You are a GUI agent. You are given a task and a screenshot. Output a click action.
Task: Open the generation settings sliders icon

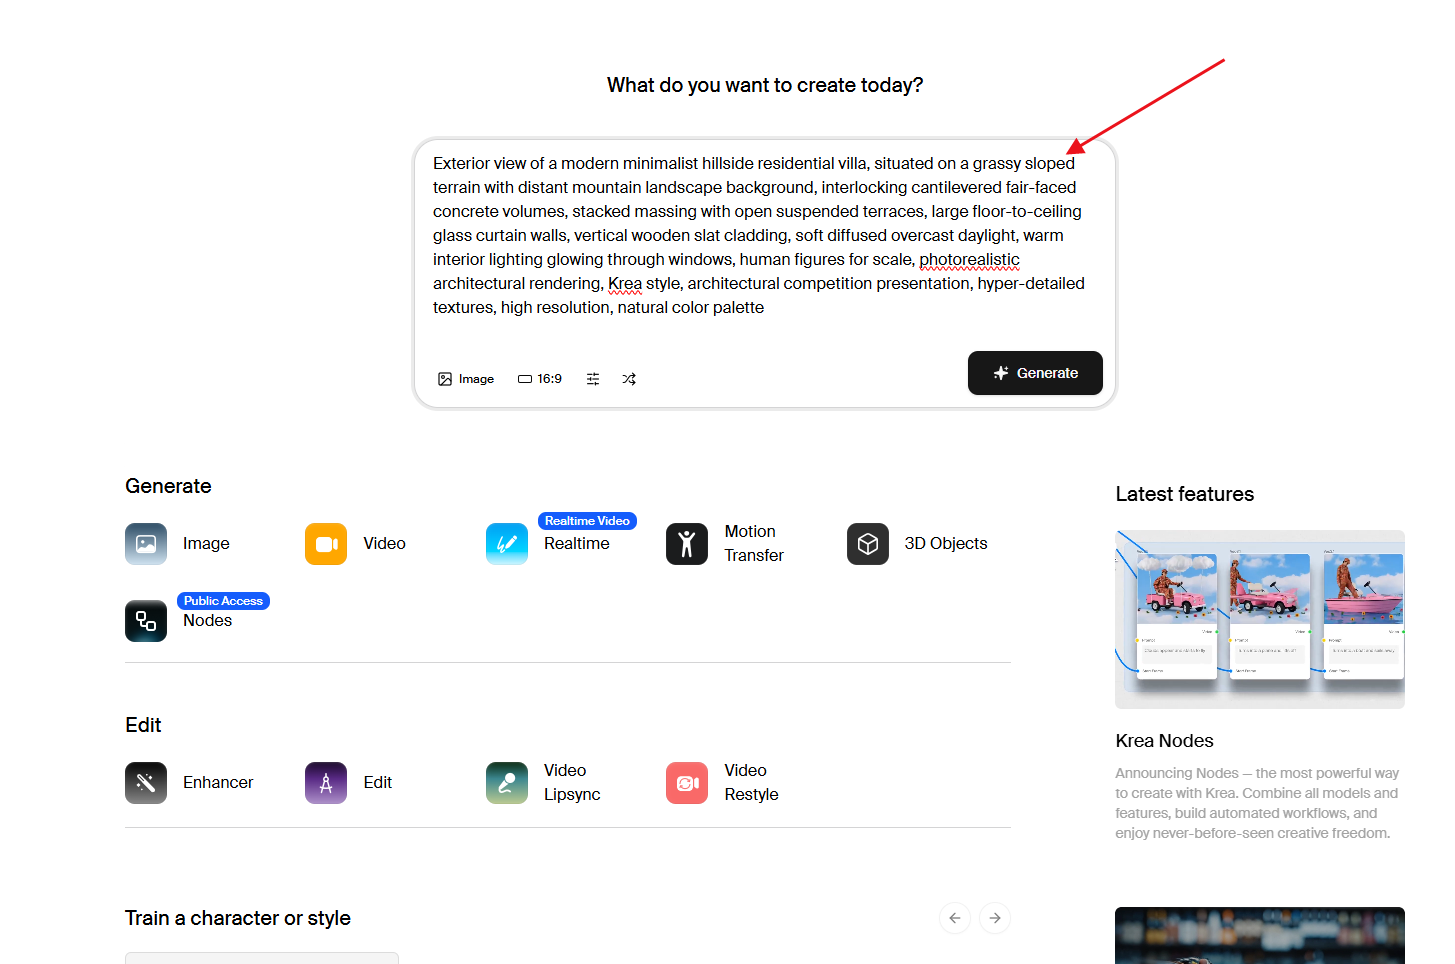pos(593,379)
